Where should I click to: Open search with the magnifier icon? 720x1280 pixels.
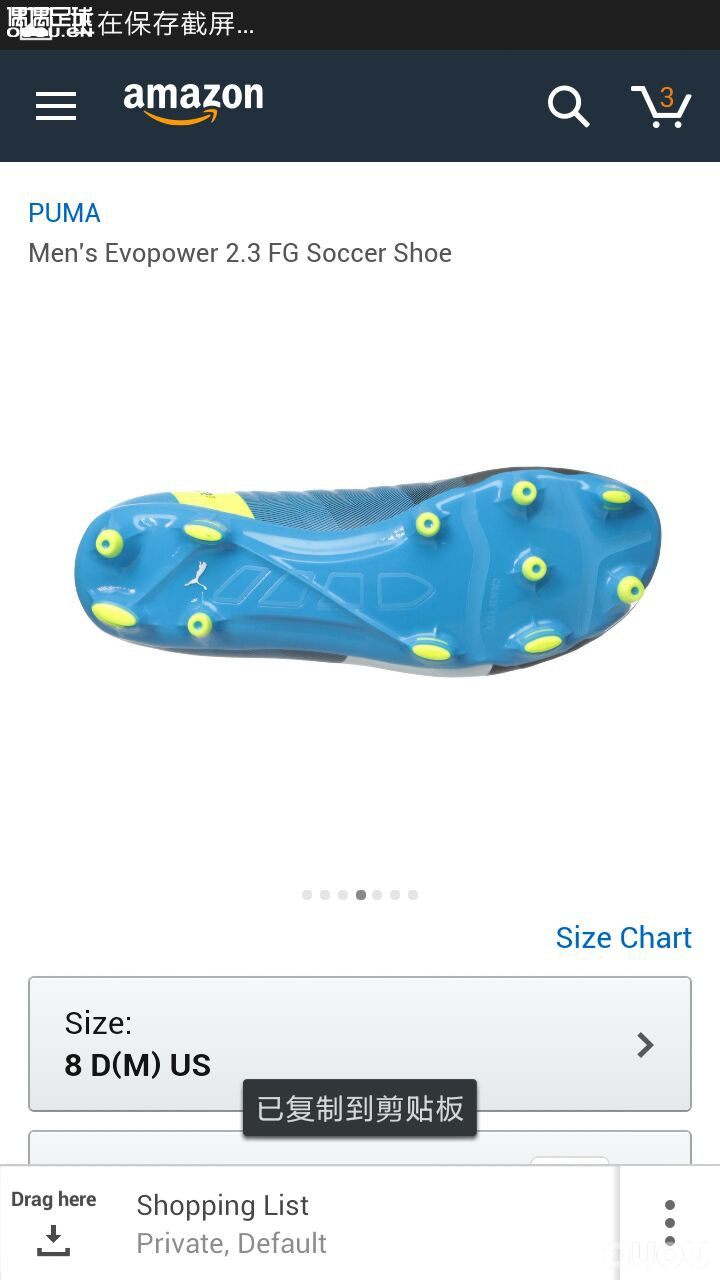(x=568, y=106)
